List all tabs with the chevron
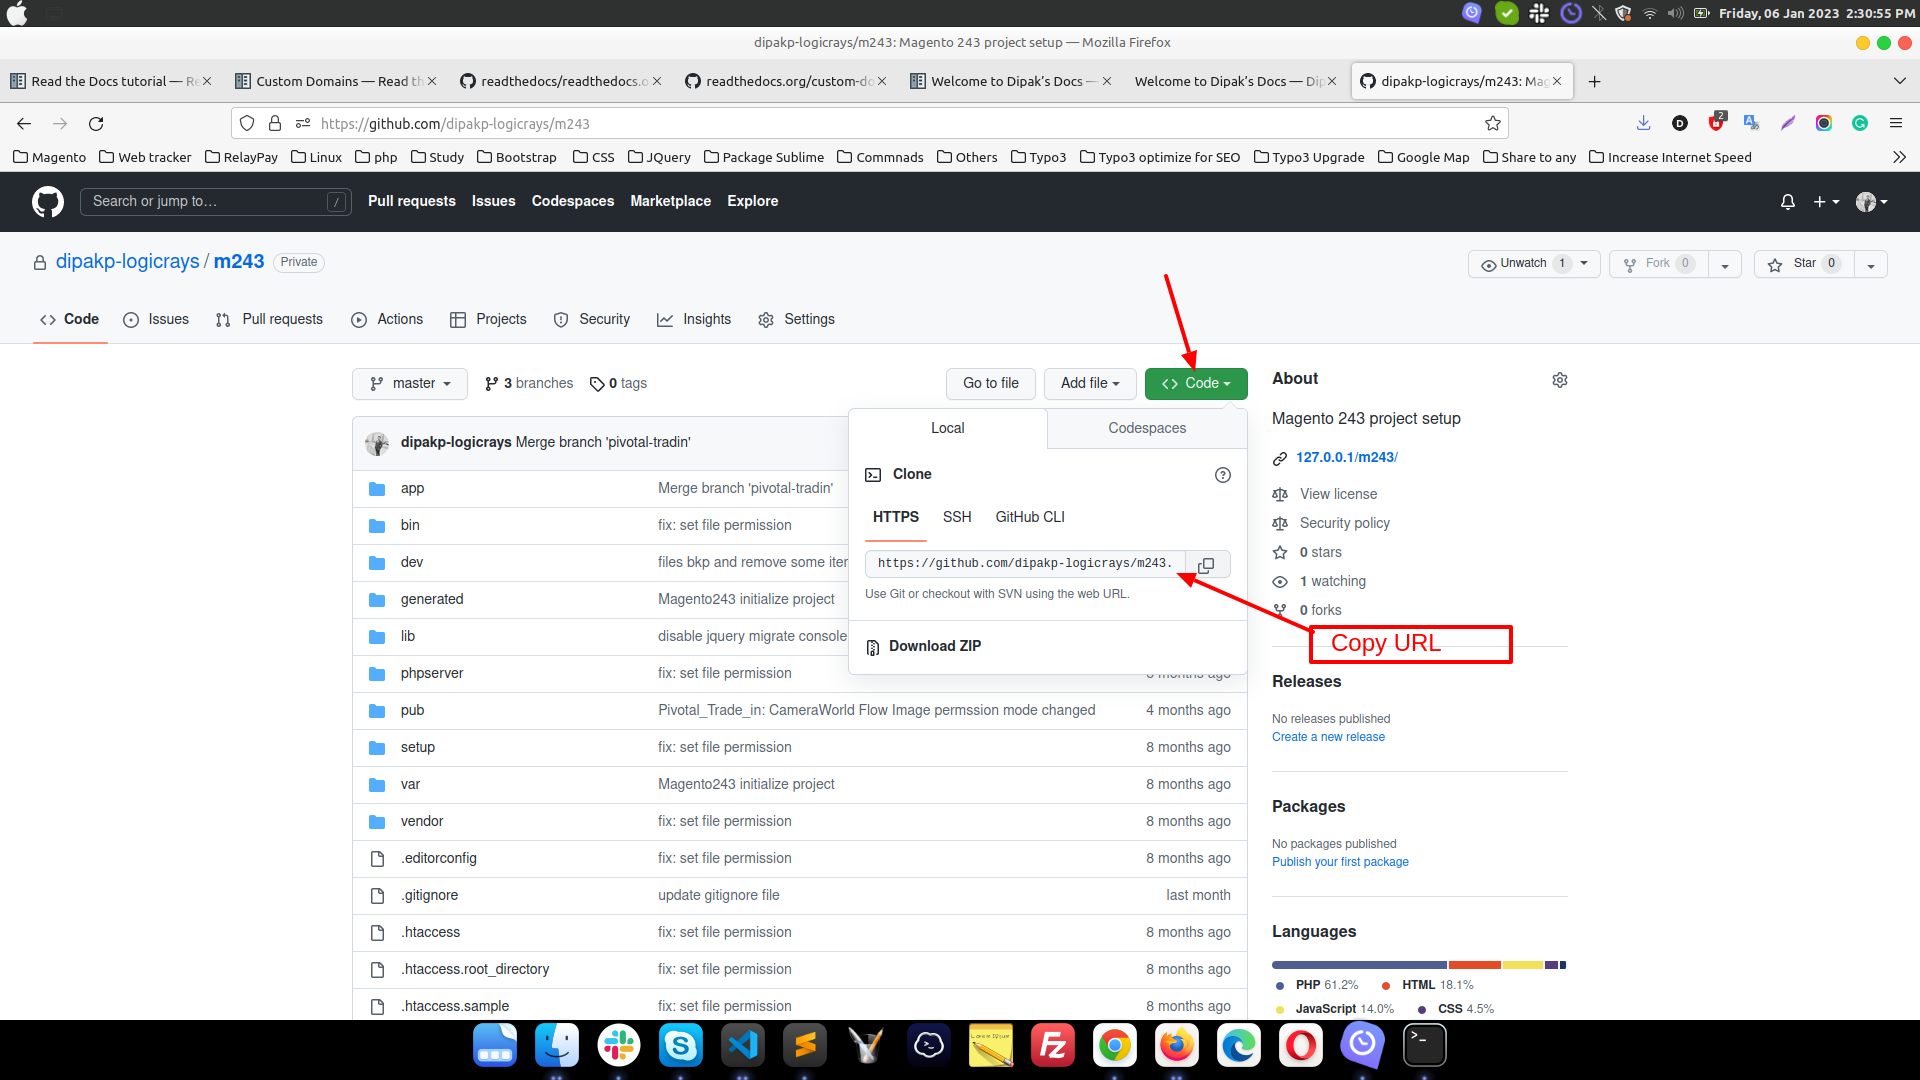 (x=1899, y=81)
